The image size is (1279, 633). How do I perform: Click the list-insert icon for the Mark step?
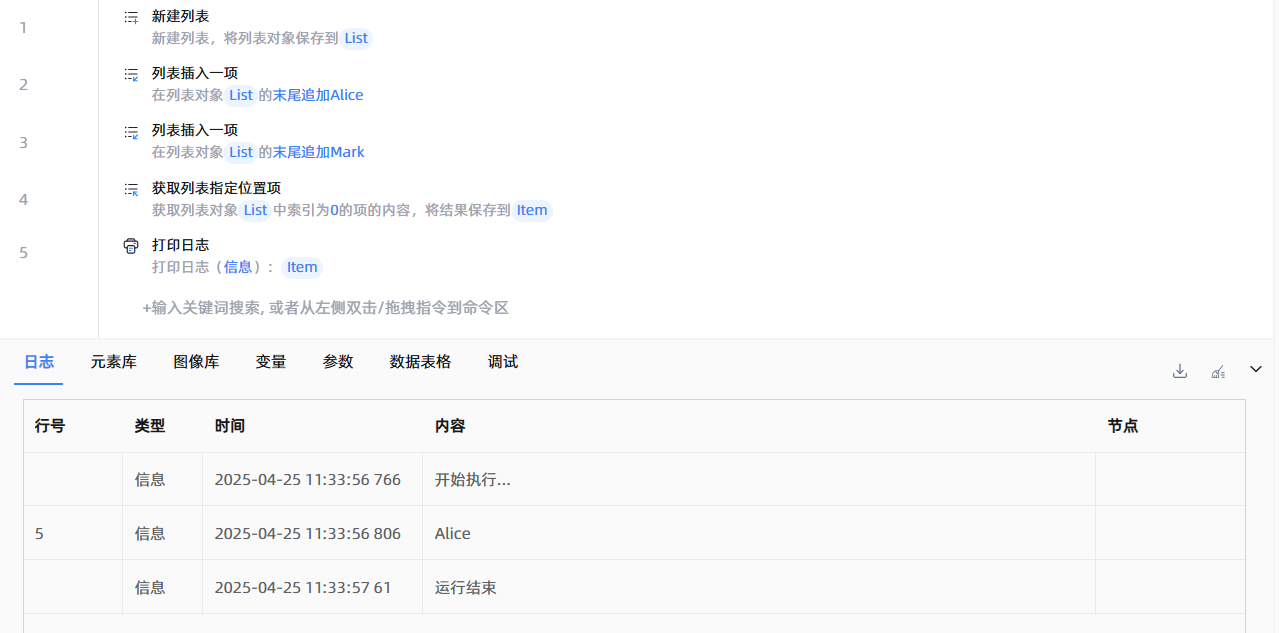click(131, 131)
